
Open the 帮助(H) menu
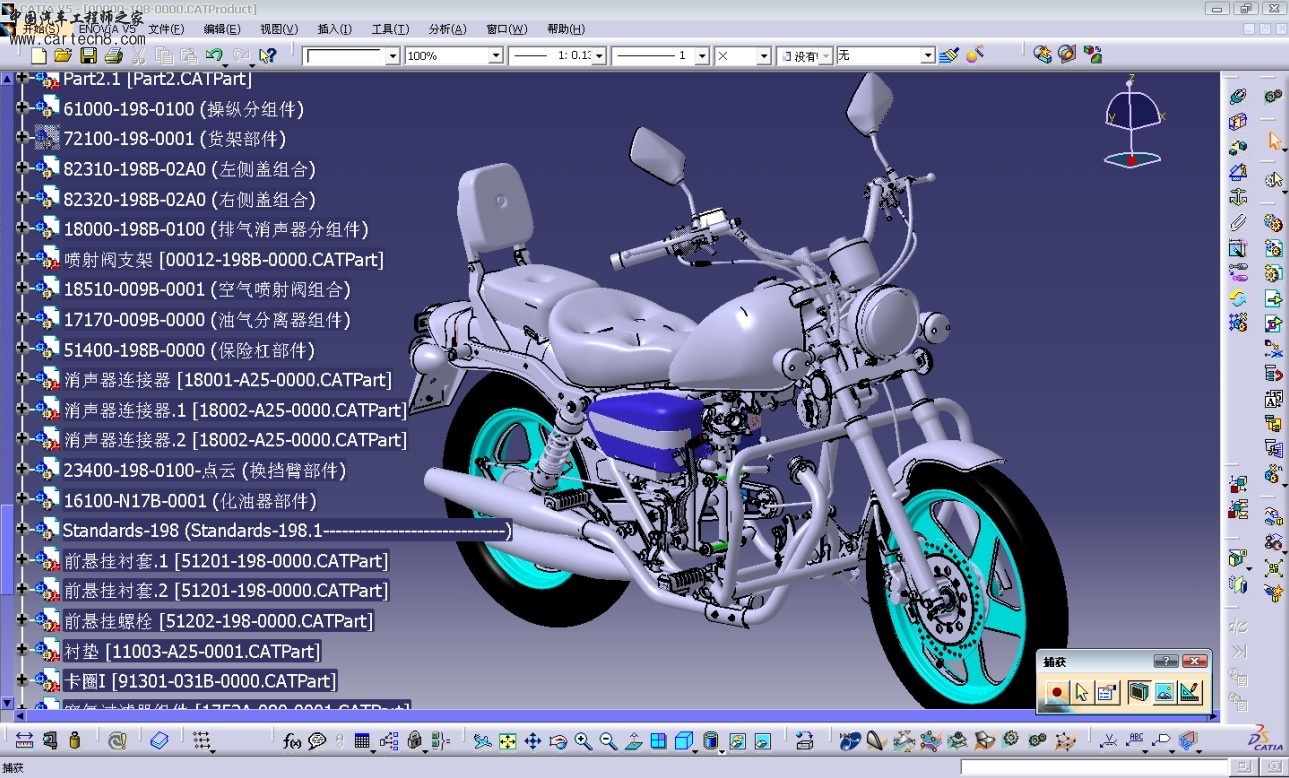pos(566,29)
